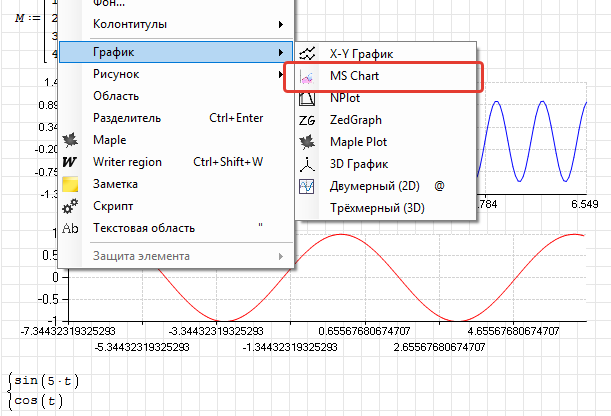611x416 pixels.
Task: Click the 3D График axes icon
Action: (x=308, y=164)
